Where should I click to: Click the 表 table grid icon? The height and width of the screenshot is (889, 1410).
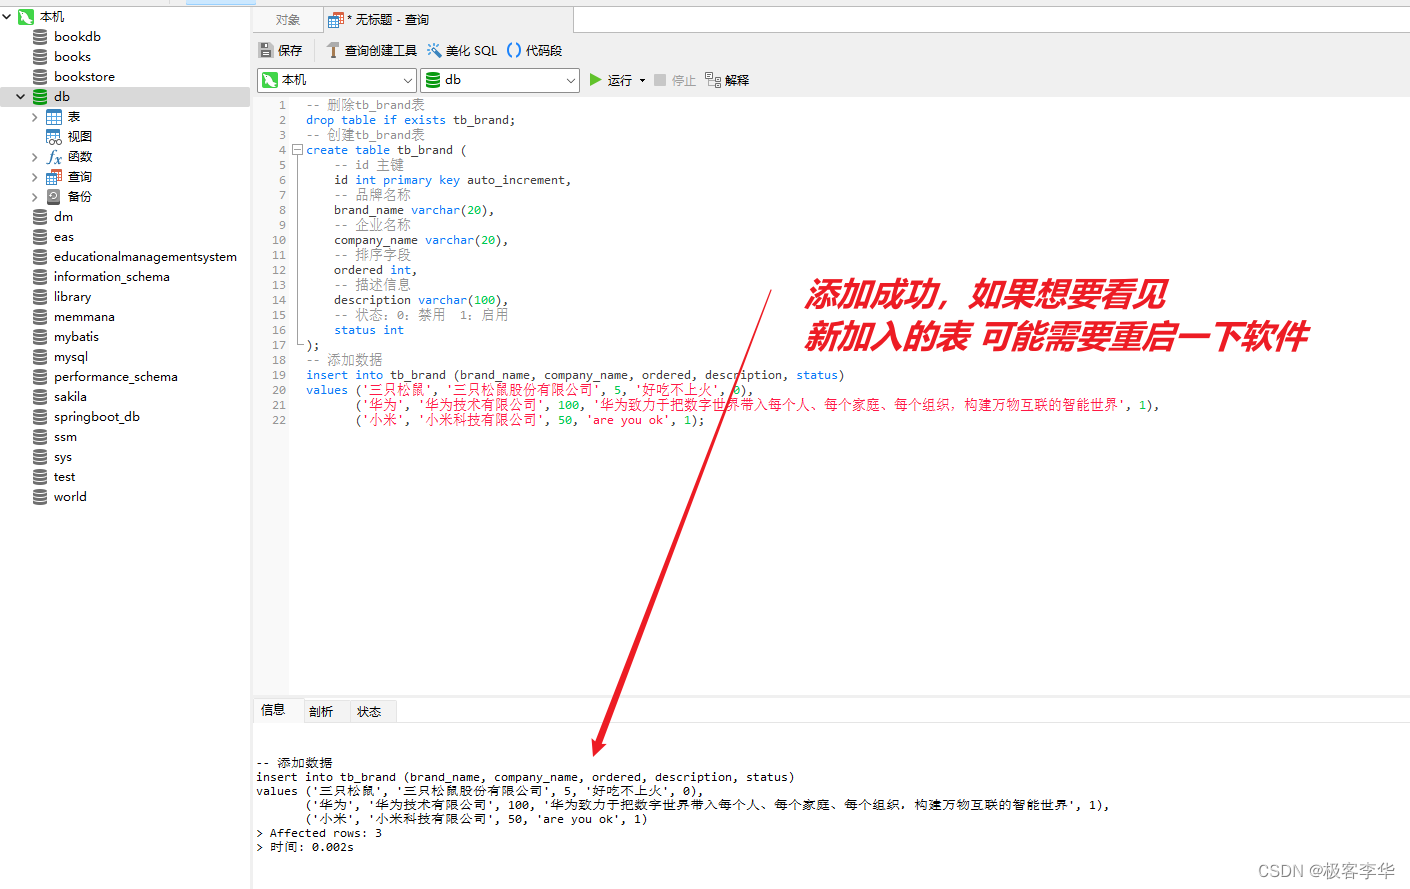pos(54,117)
